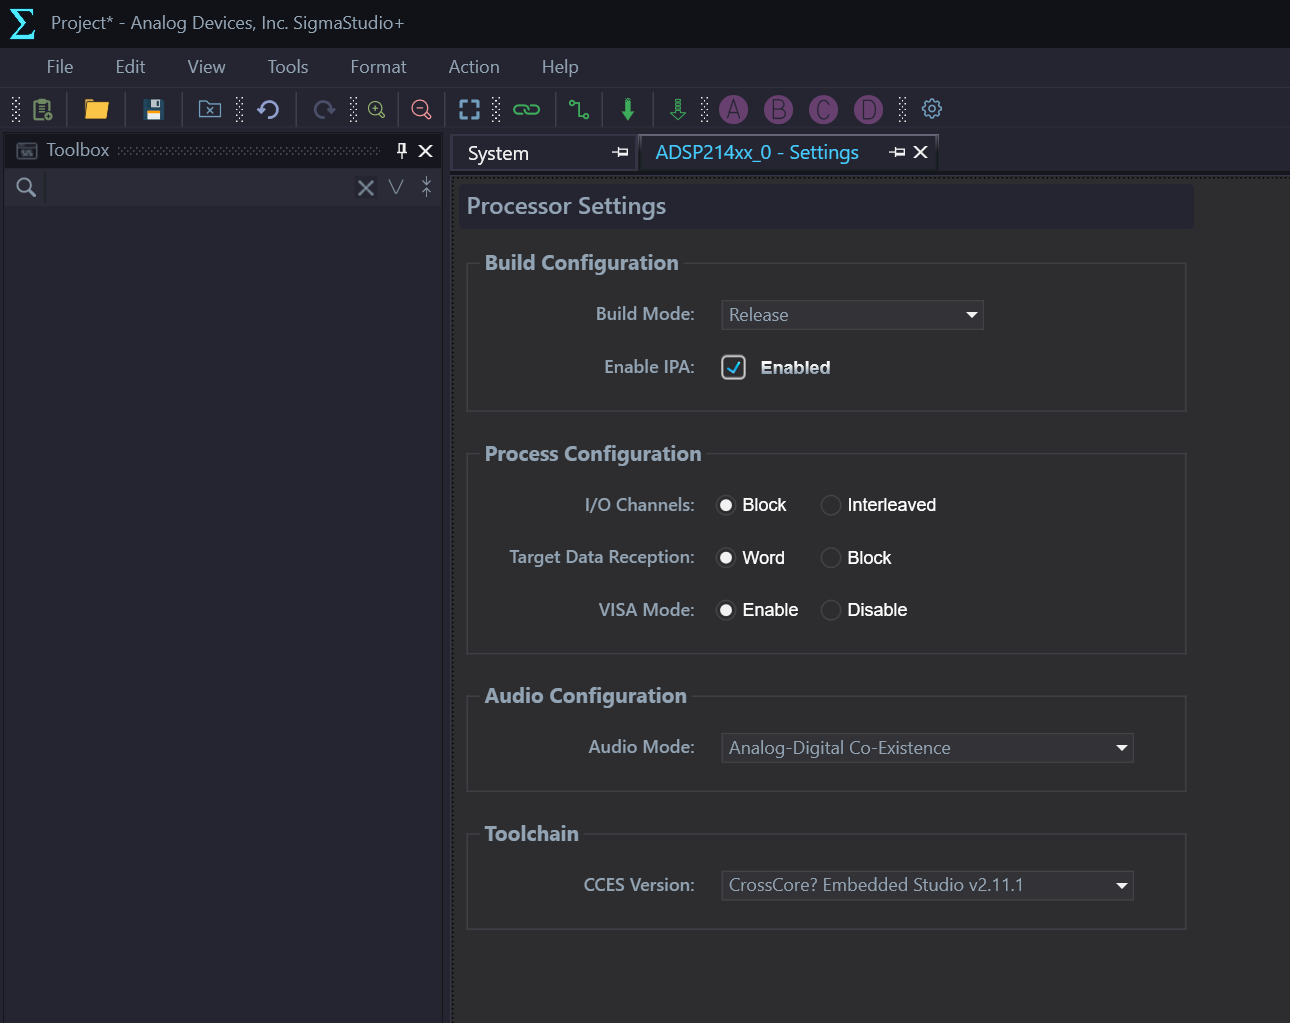Open the View menu

pyautogui.click(x=206, y=67)
